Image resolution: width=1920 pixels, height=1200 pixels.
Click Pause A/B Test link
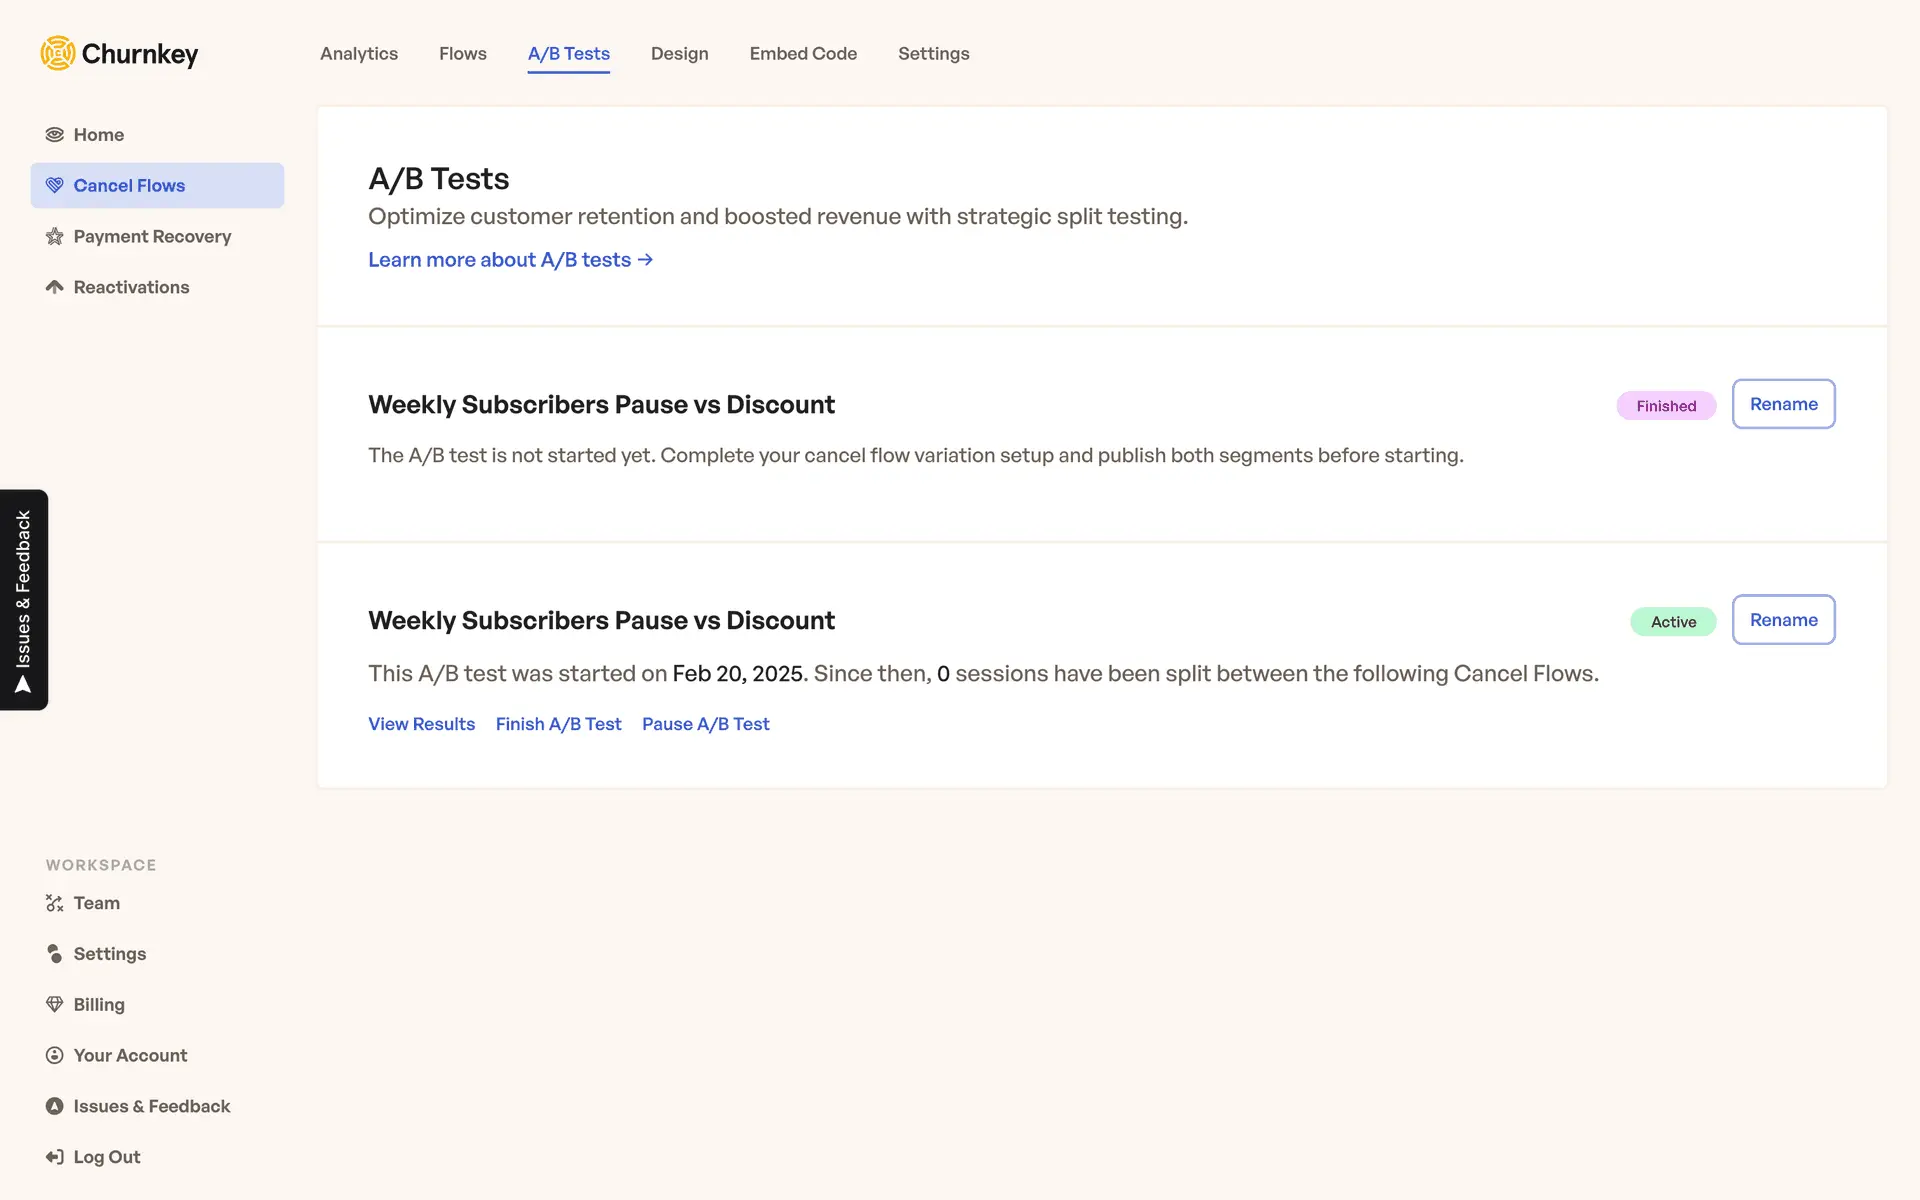[x=705, y=724]
